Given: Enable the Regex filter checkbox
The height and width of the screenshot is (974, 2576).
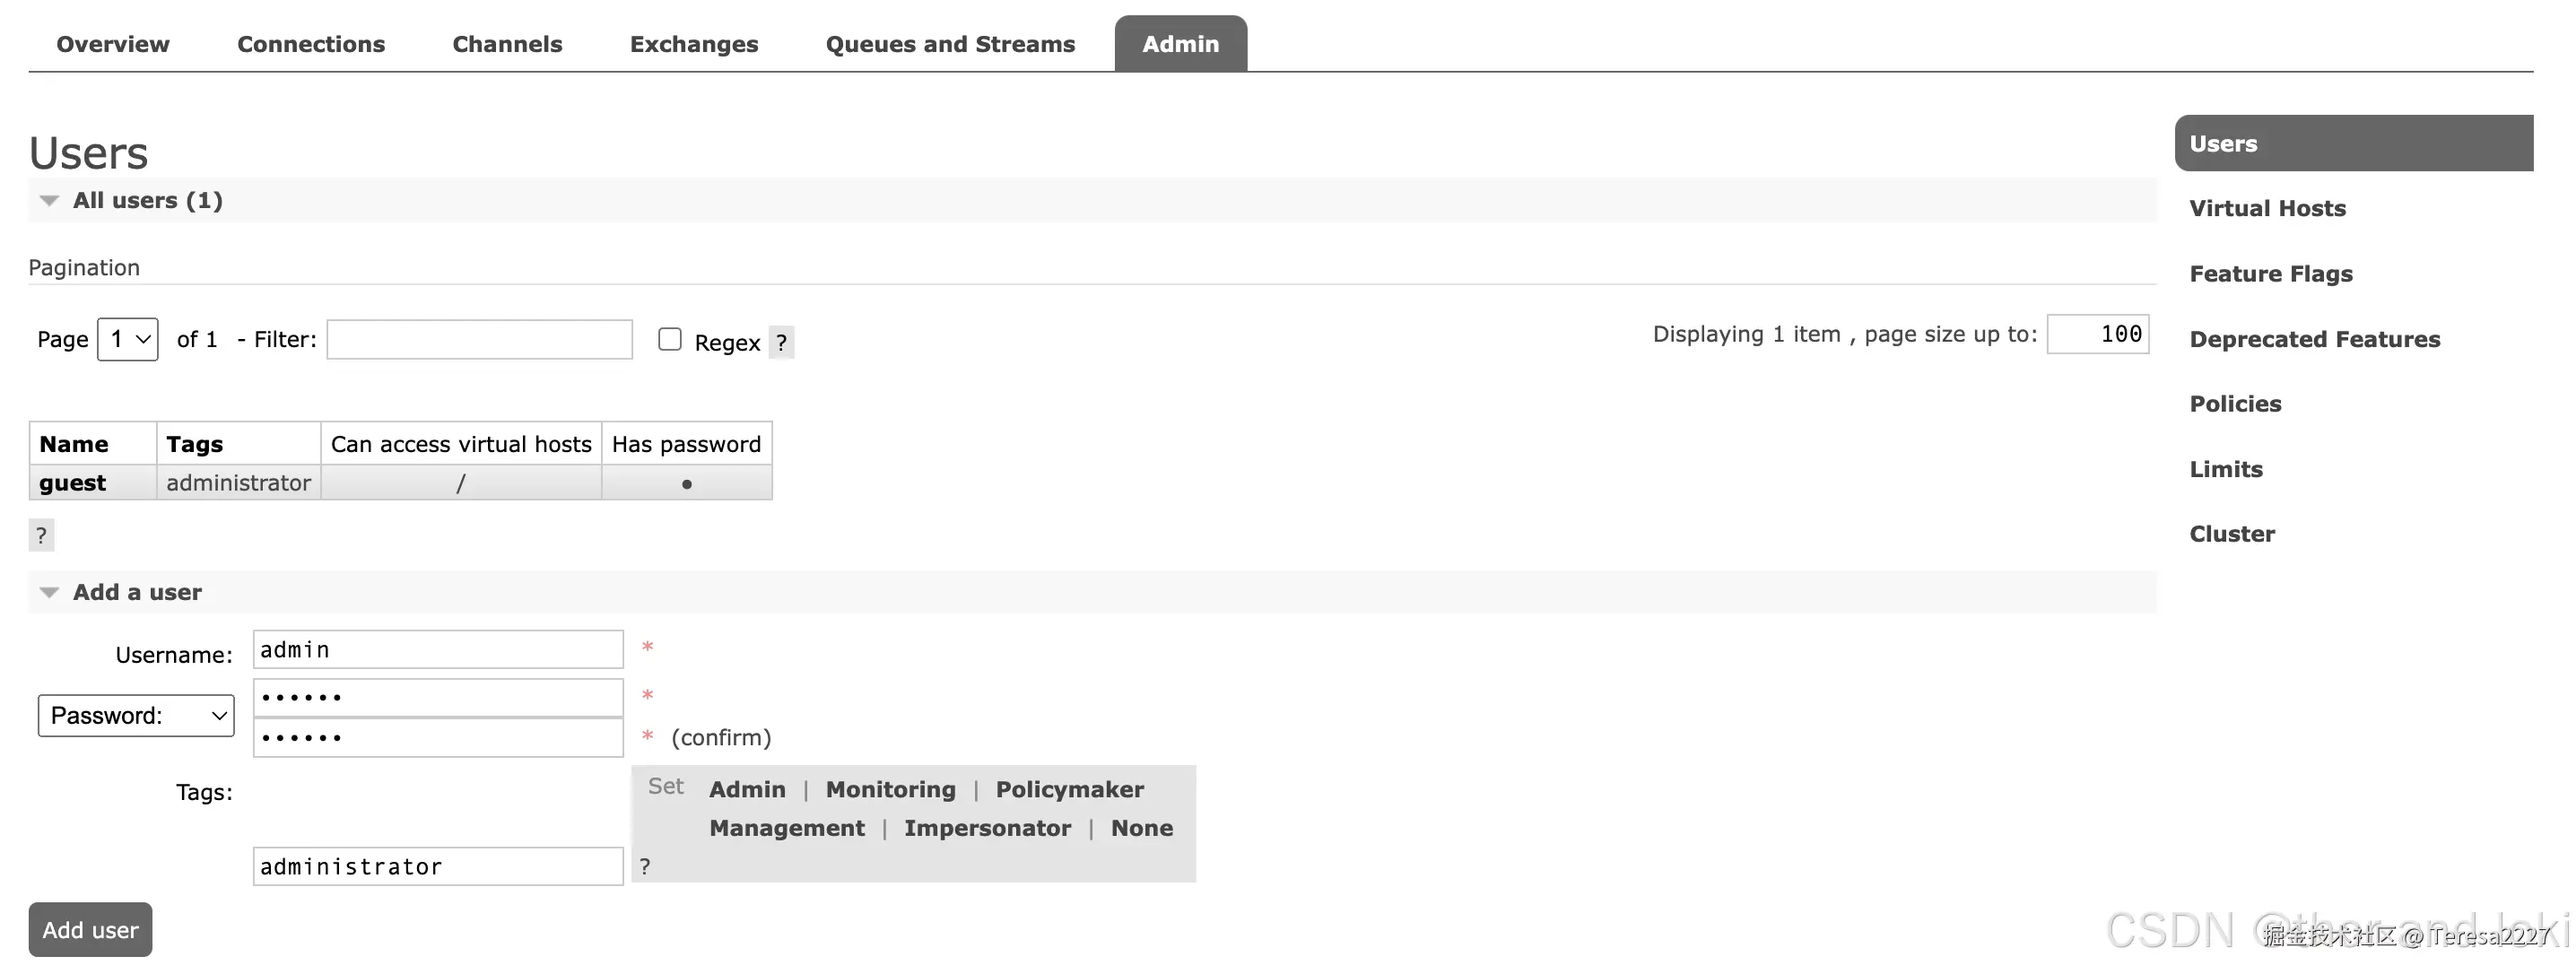Looking at the screenshot, I should pyautogui.click(x=670, y=340).
